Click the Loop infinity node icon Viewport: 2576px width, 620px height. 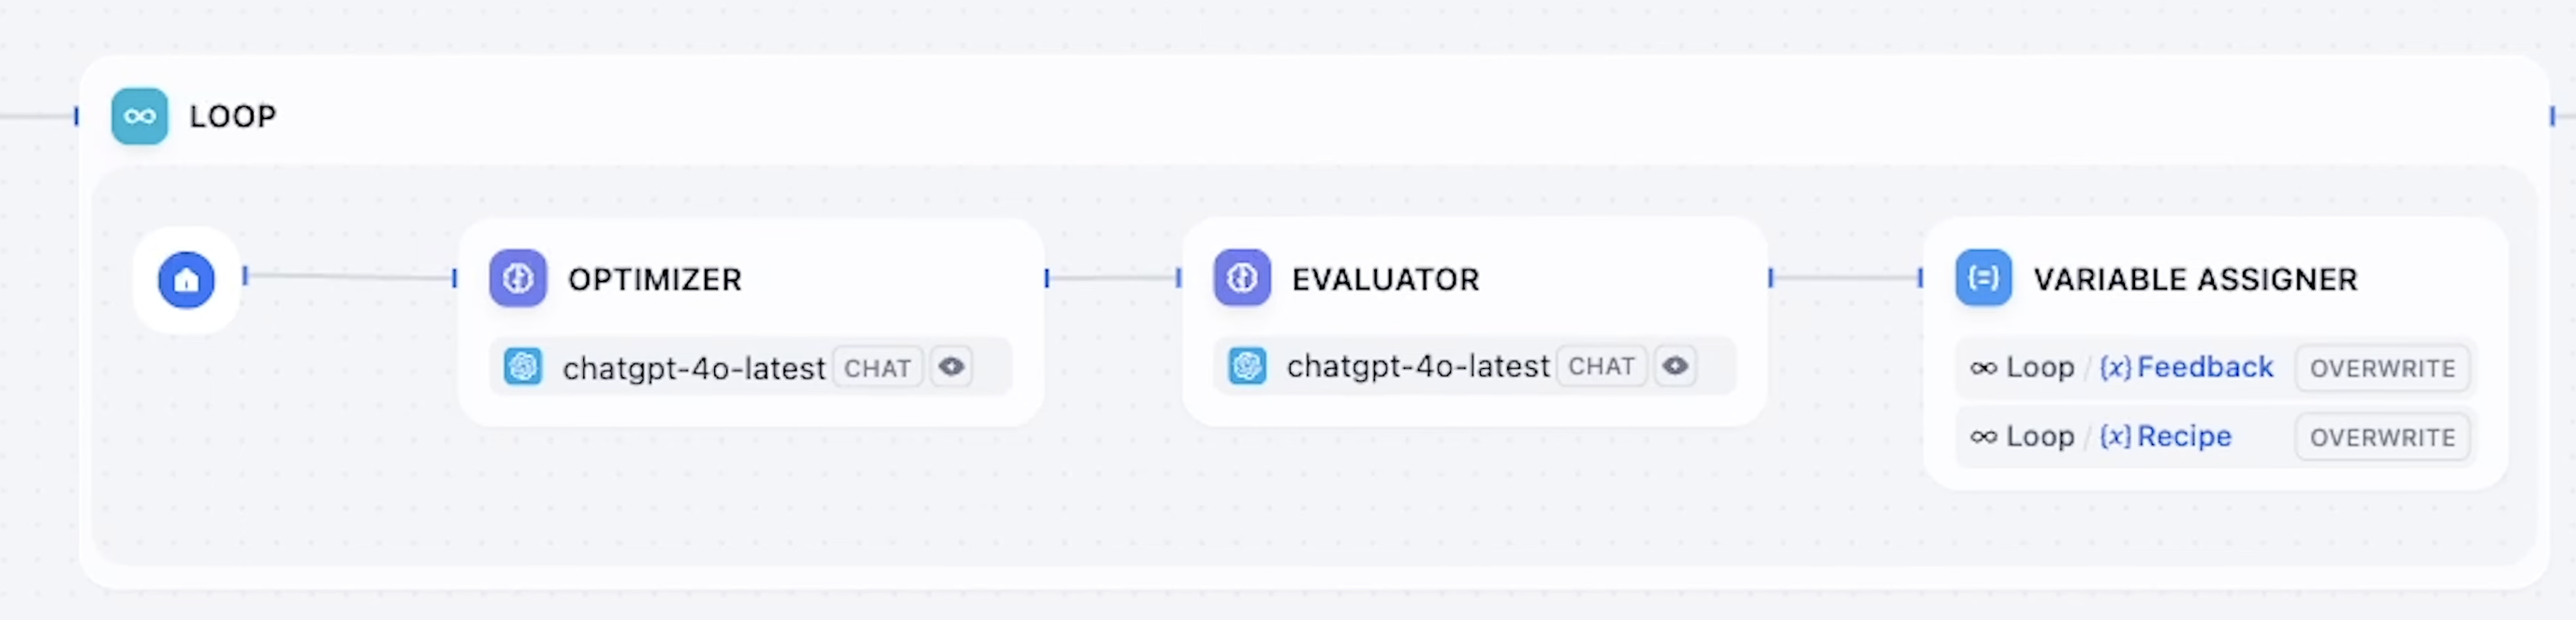(x=140, y=116)
